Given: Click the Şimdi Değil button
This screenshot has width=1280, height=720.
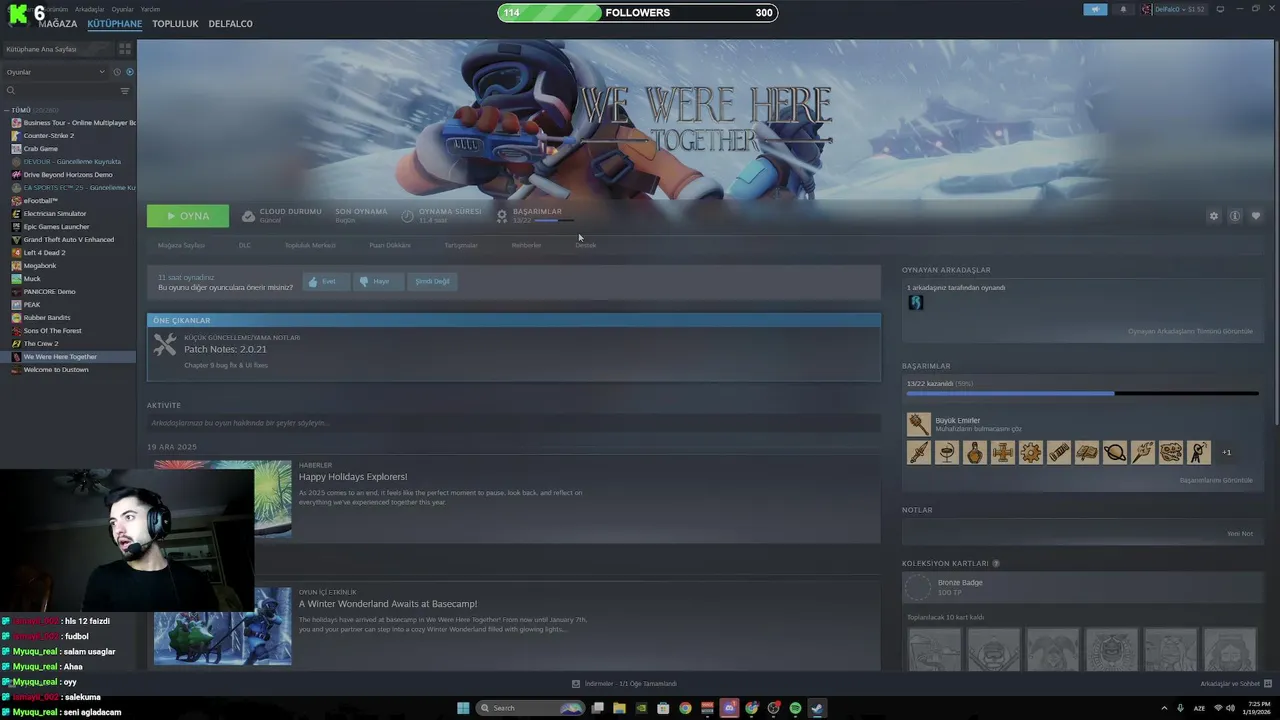Looking at the screenshot, I should [x=432, y=282].
